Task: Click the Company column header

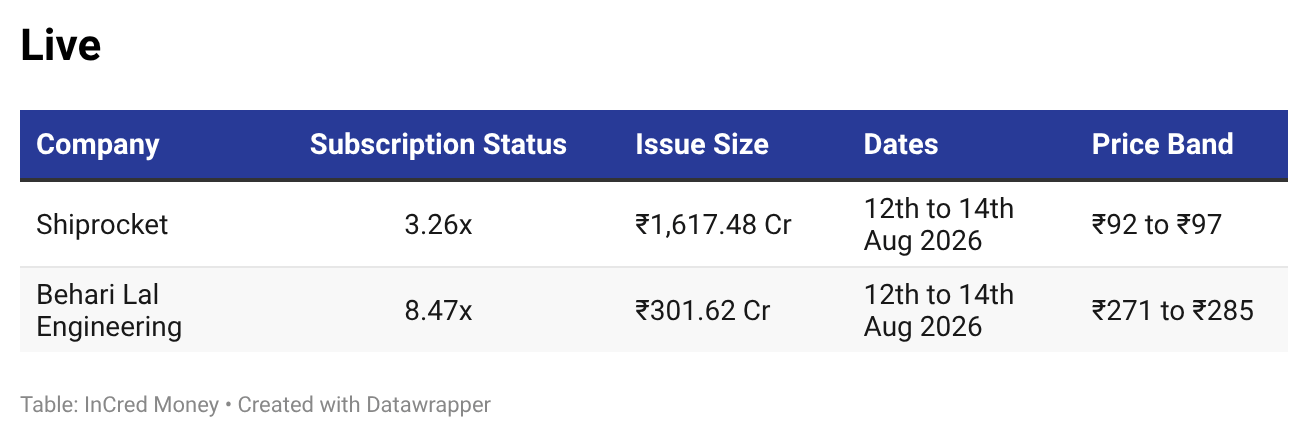Action: (x=98, y=144)
